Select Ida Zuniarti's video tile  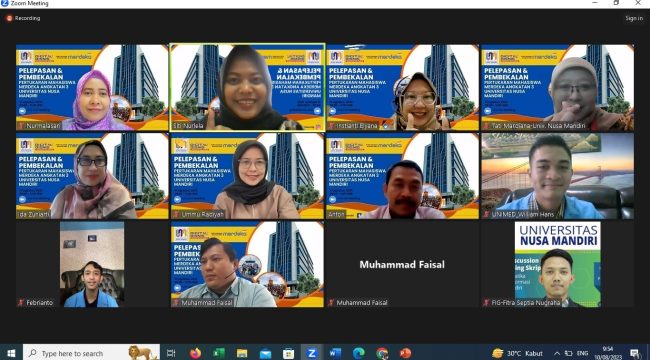92,176
